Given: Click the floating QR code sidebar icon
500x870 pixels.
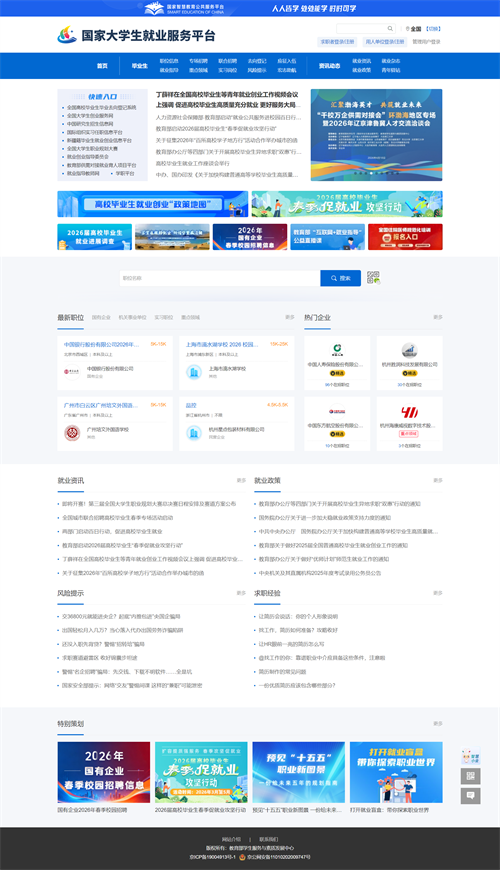Looking at the screenshot, I should click(x=471, y=776).
